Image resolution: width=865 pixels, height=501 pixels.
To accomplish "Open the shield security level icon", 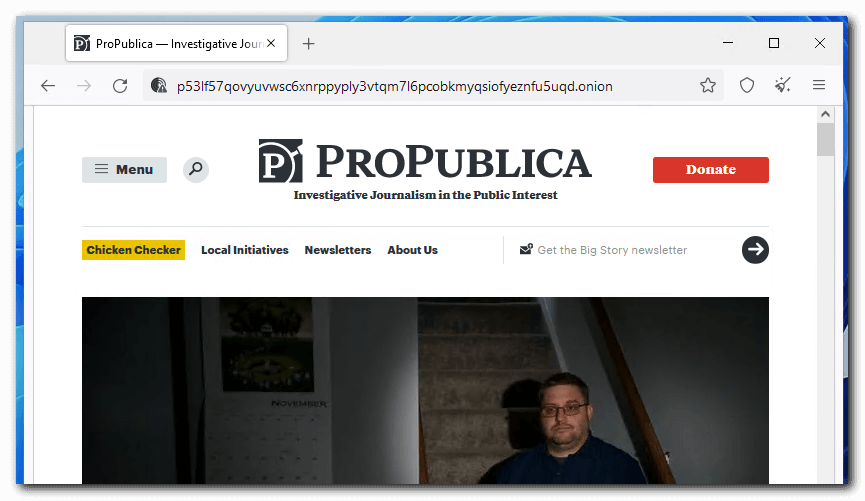I will pyautogui.click(x=746, y=86).
